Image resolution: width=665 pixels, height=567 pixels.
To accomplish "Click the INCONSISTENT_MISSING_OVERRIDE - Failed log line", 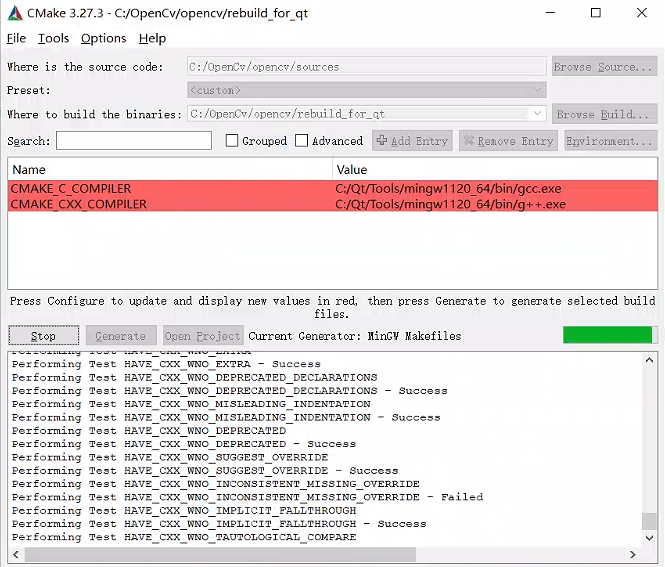I will 247,497.
